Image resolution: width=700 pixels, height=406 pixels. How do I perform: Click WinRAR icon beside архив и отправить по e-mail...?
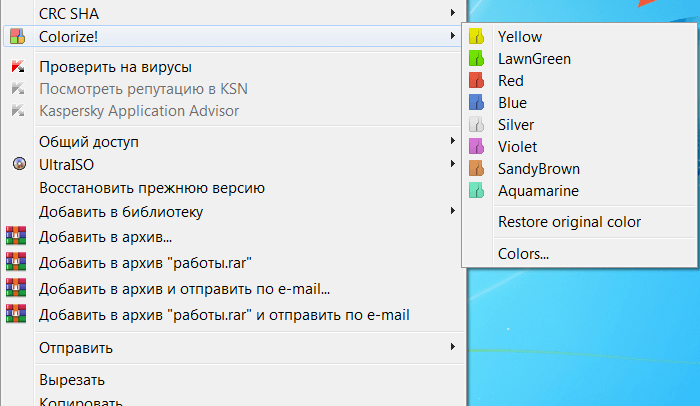click(x=16, y=288)
